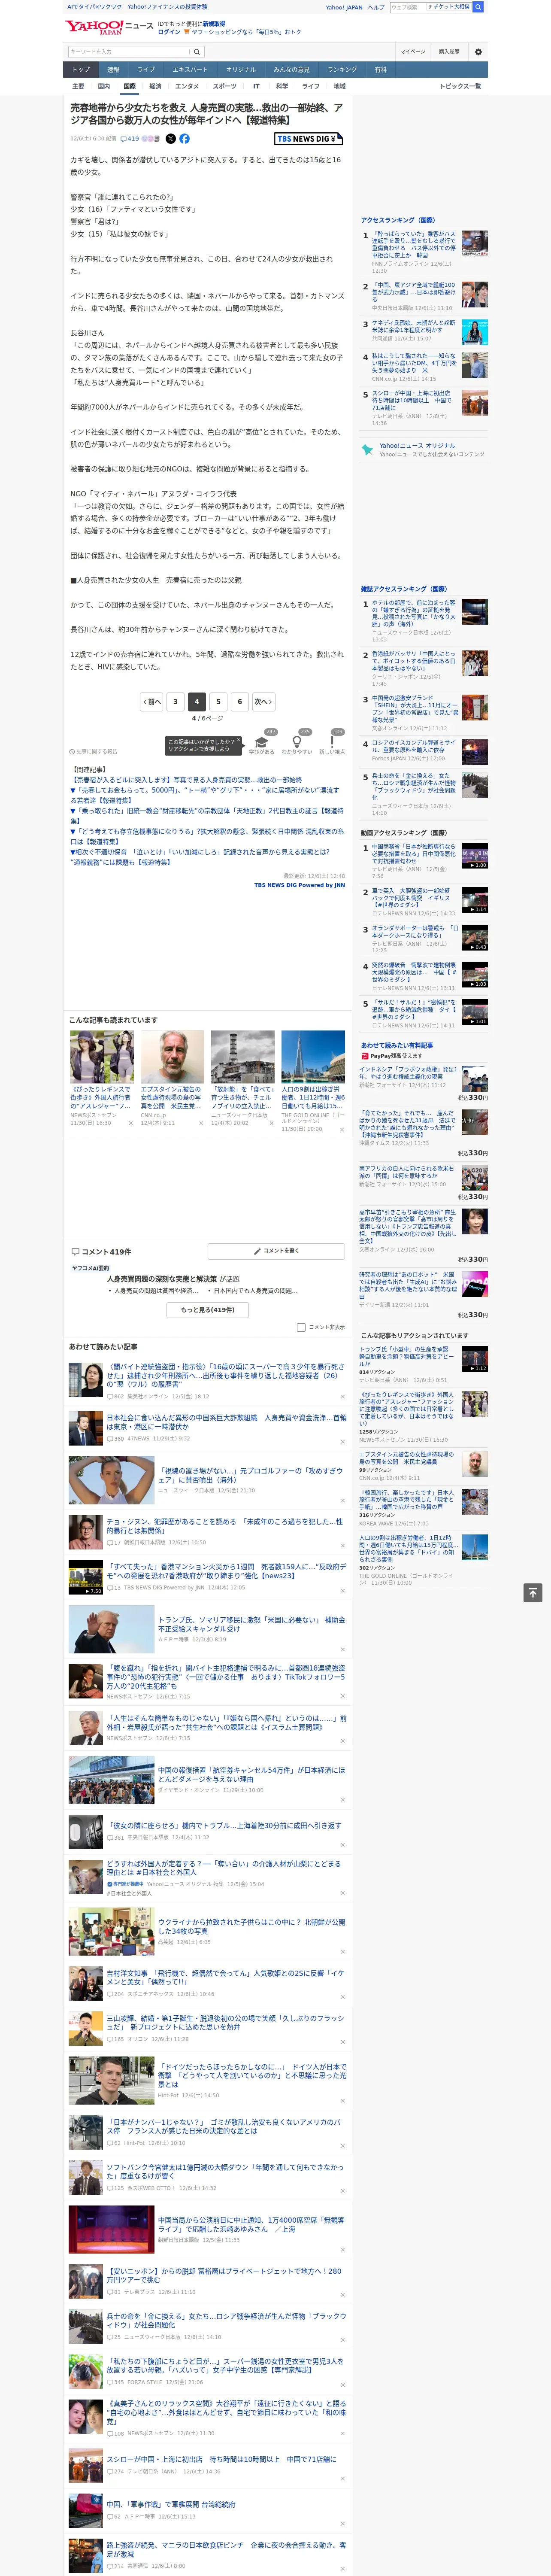Click the ウェブ検索 input field
This screenshot has width=551, height=2576.
pyautogui.click(x=408, y=7)
